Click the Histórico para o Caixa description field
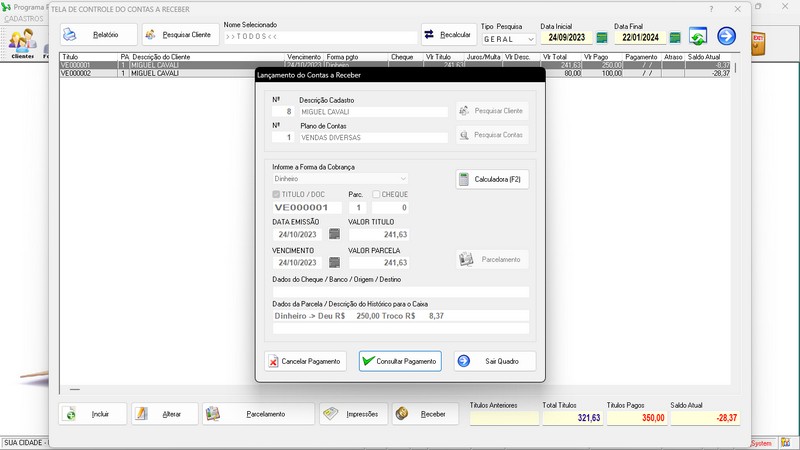The width and height of the screenshot is (800, 450). pyautogui.click(x=401, y=316)
